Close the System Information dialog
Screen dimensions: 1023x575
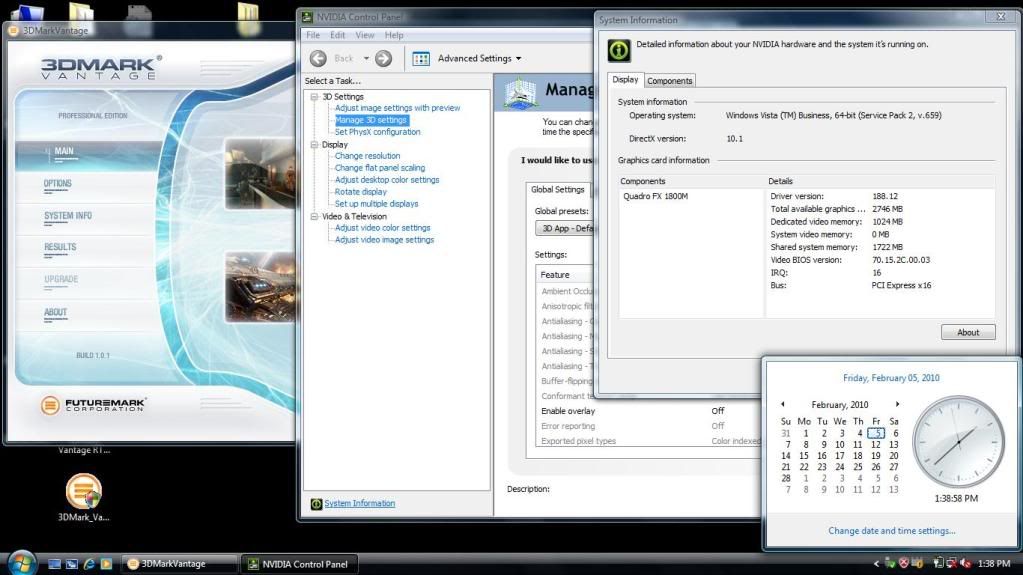1001,17
